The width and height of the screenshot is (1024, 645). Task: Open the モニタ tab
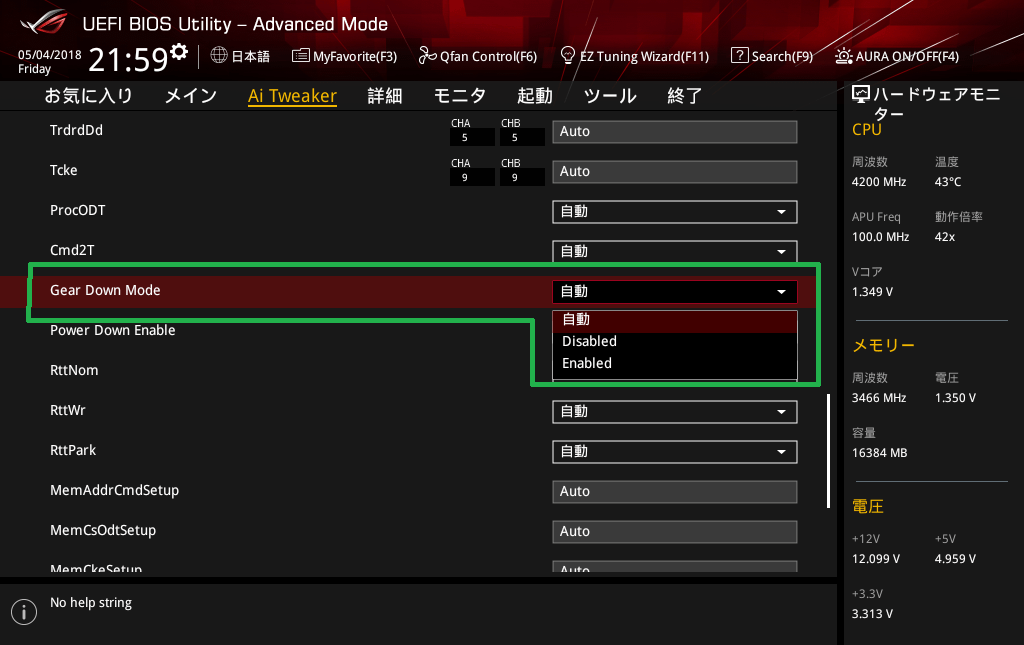[460, 96]
